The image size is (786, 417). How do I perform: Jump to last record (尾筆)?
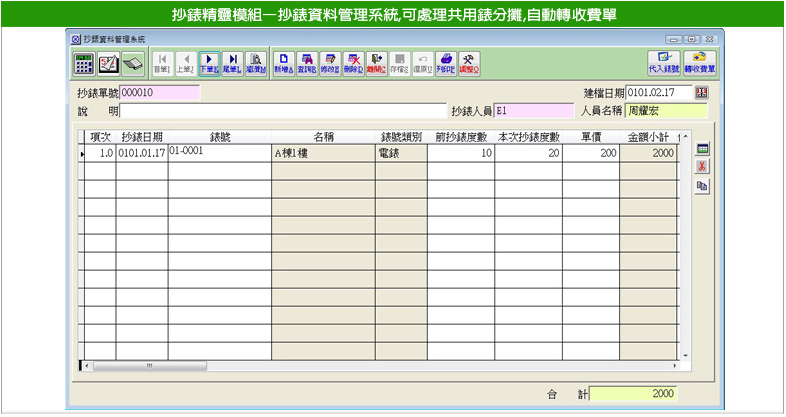[x=232, y=63]
